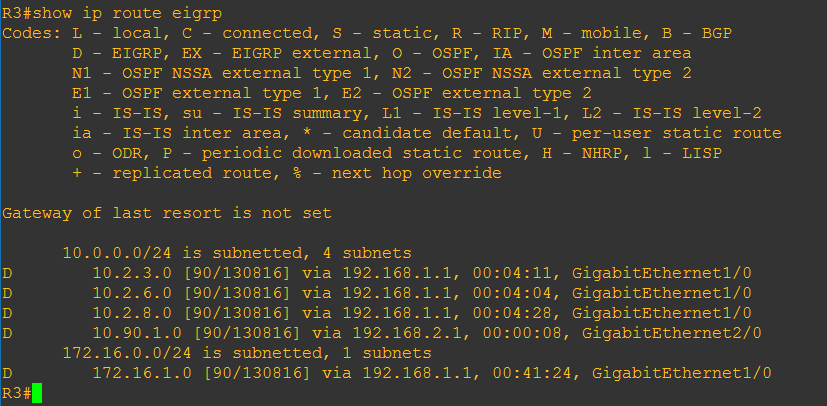Click the '10.0.0.0/24 is subnetted' line
Screen dimensions: 827x406
click(236, 253)
